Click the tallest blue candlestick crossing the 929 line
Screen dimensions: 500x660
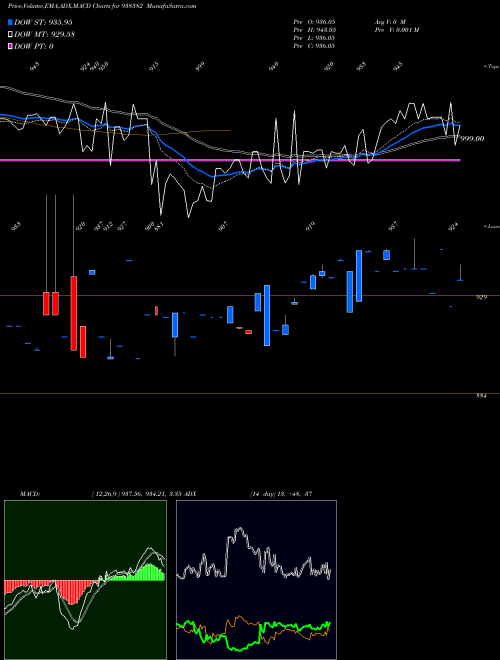(267, 315)
